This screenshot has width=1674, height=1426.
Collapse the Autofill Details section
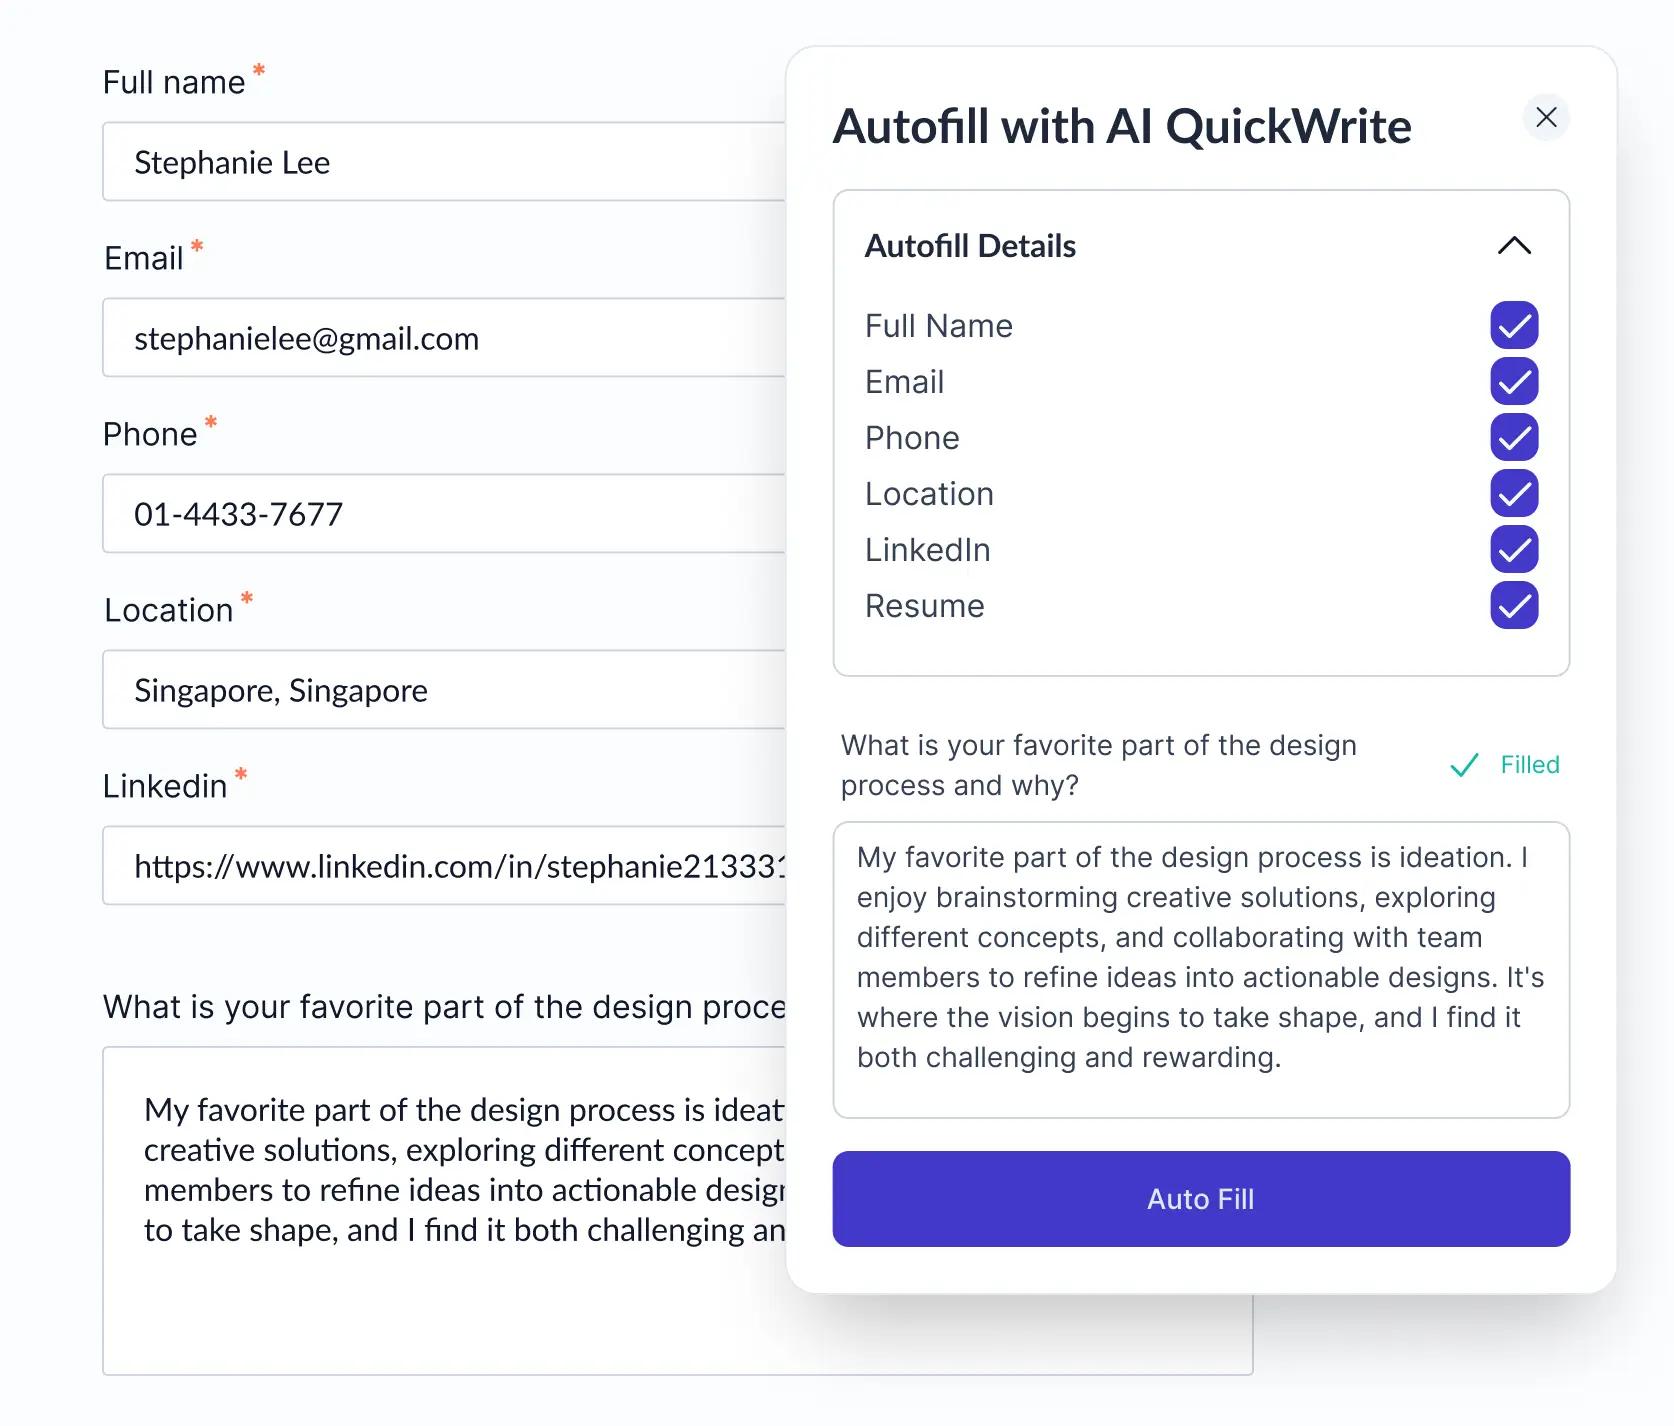click(1513, 246)
